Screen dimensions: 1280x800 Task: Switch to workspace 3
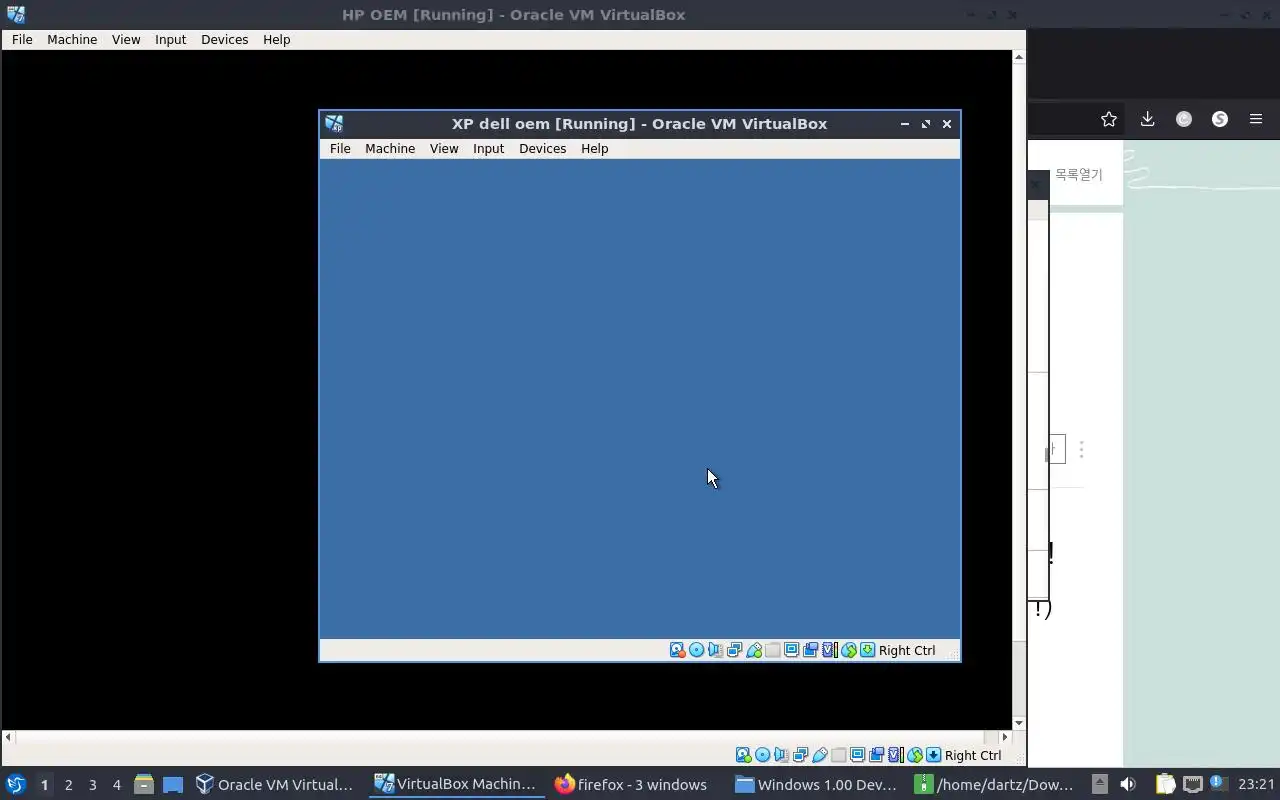[92, 785]
